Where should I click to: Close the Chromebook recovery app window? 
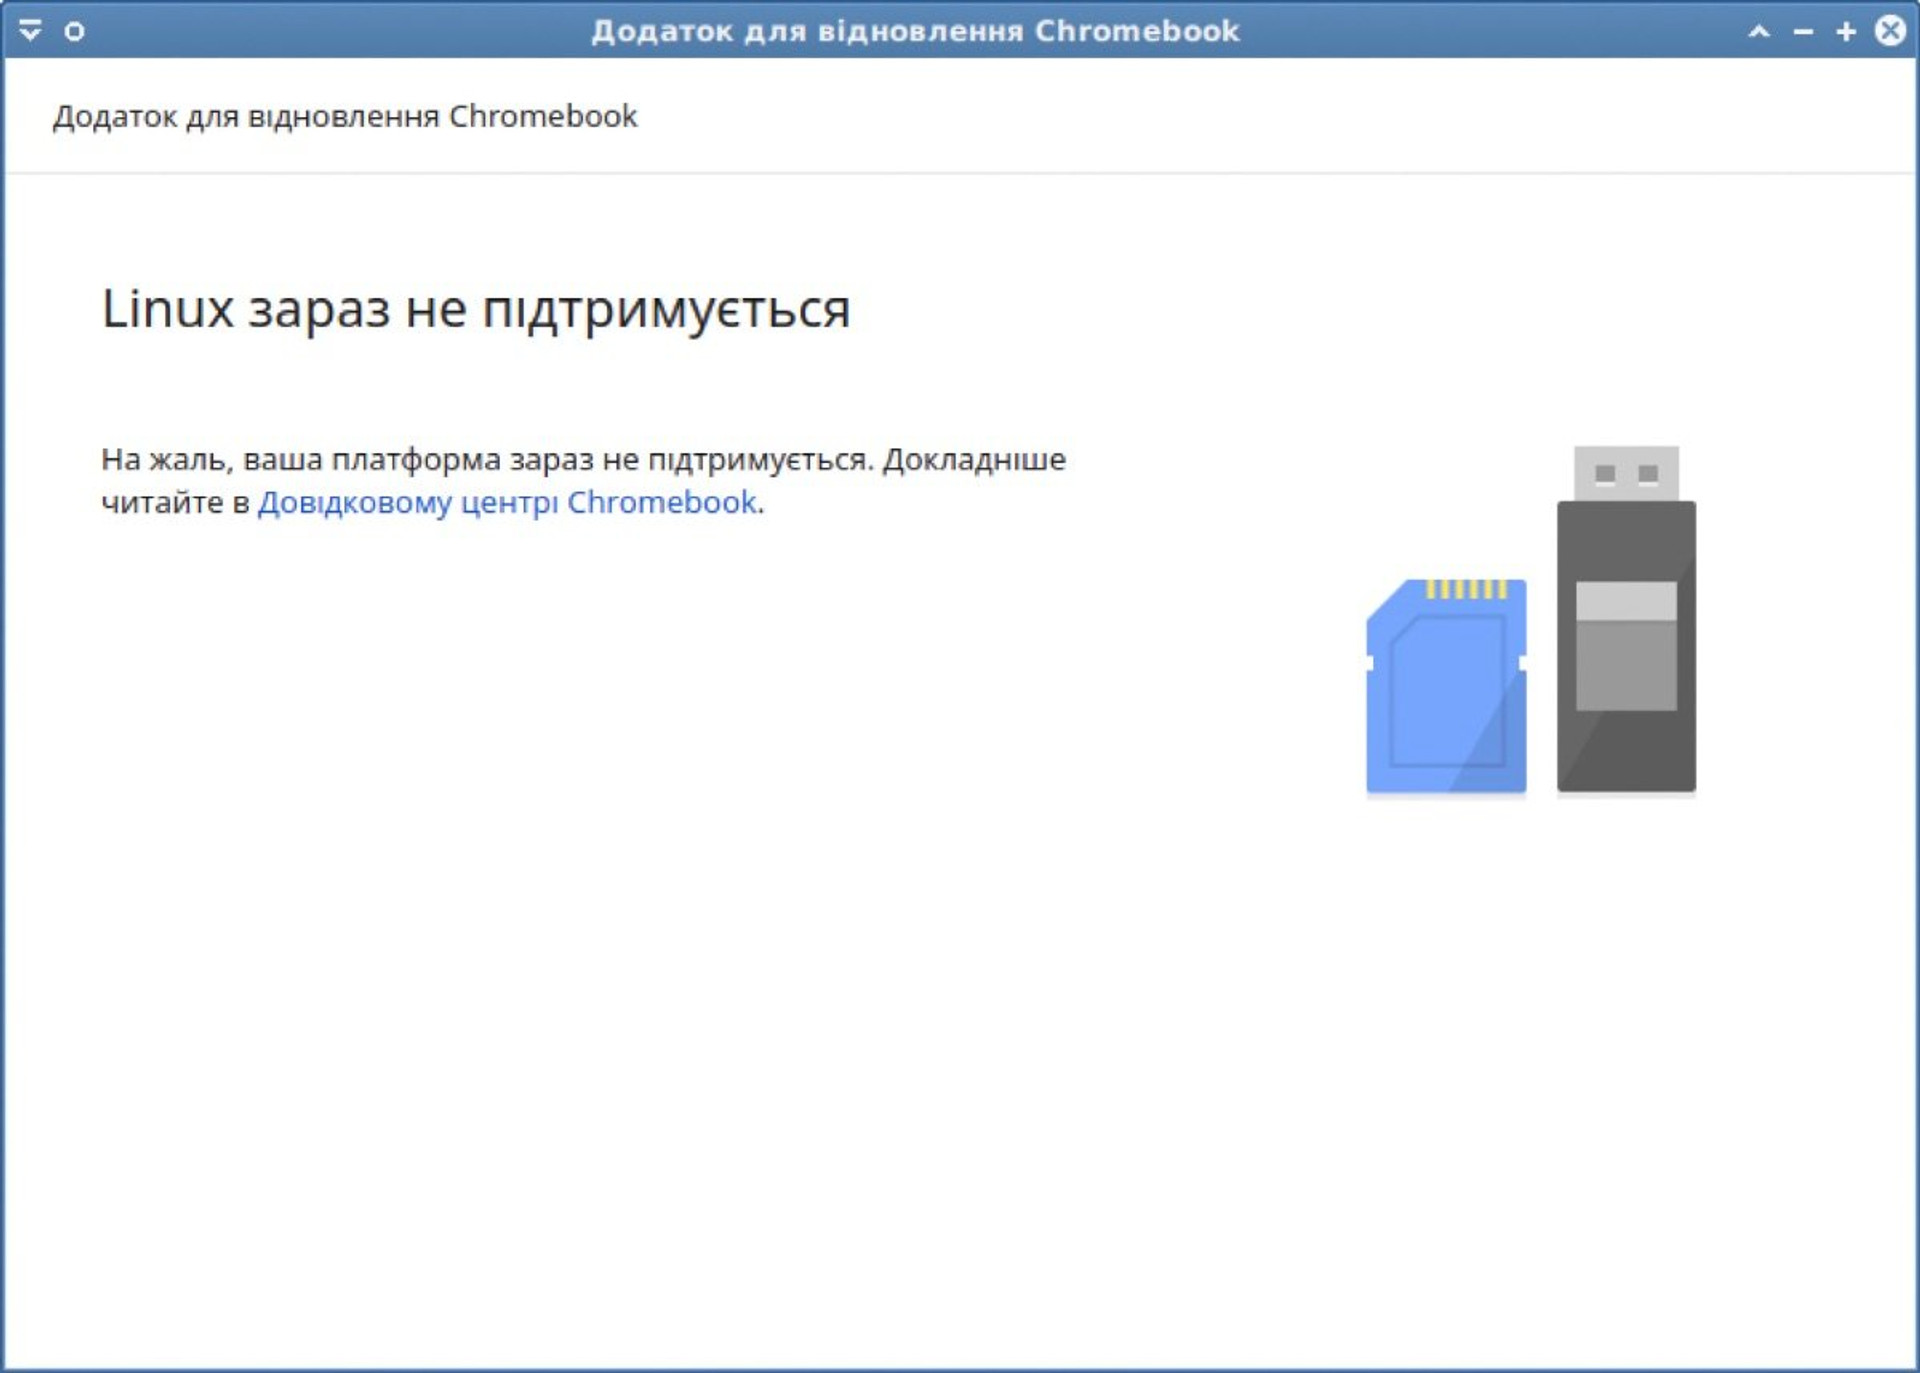coord(1890,30)
